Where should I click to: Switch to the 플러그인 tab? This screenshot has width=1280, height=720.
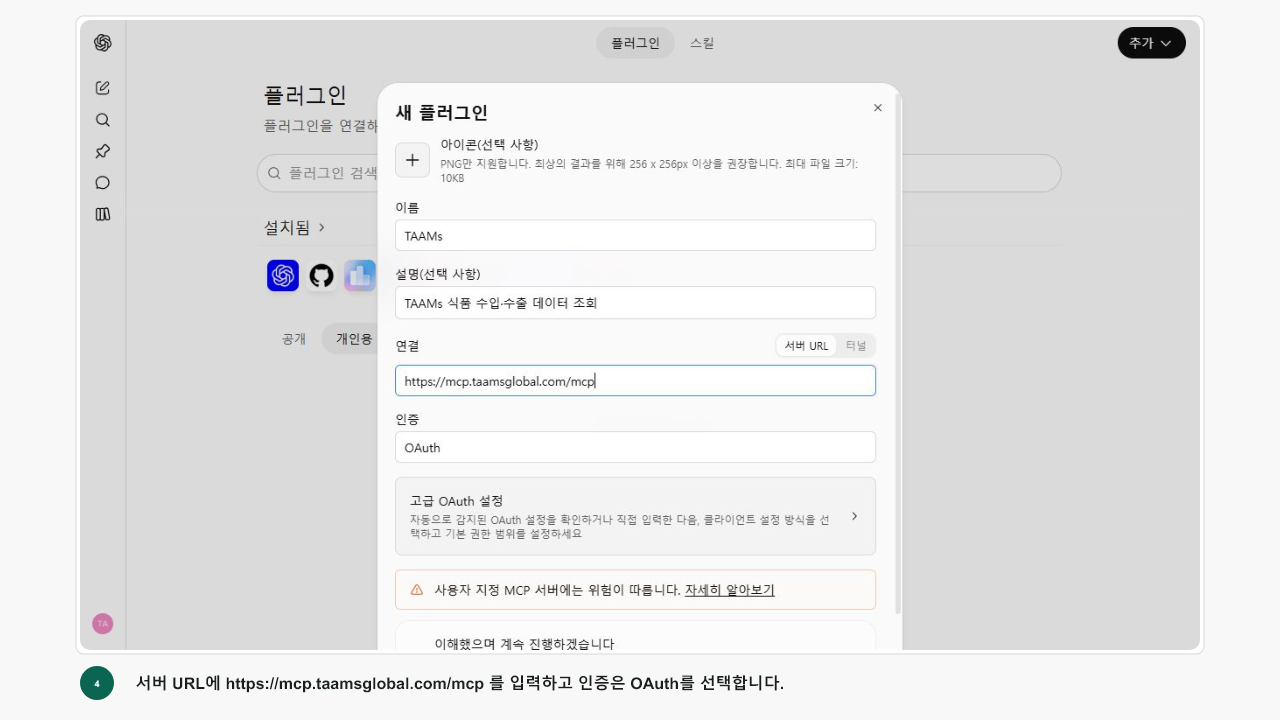(636, 43)
